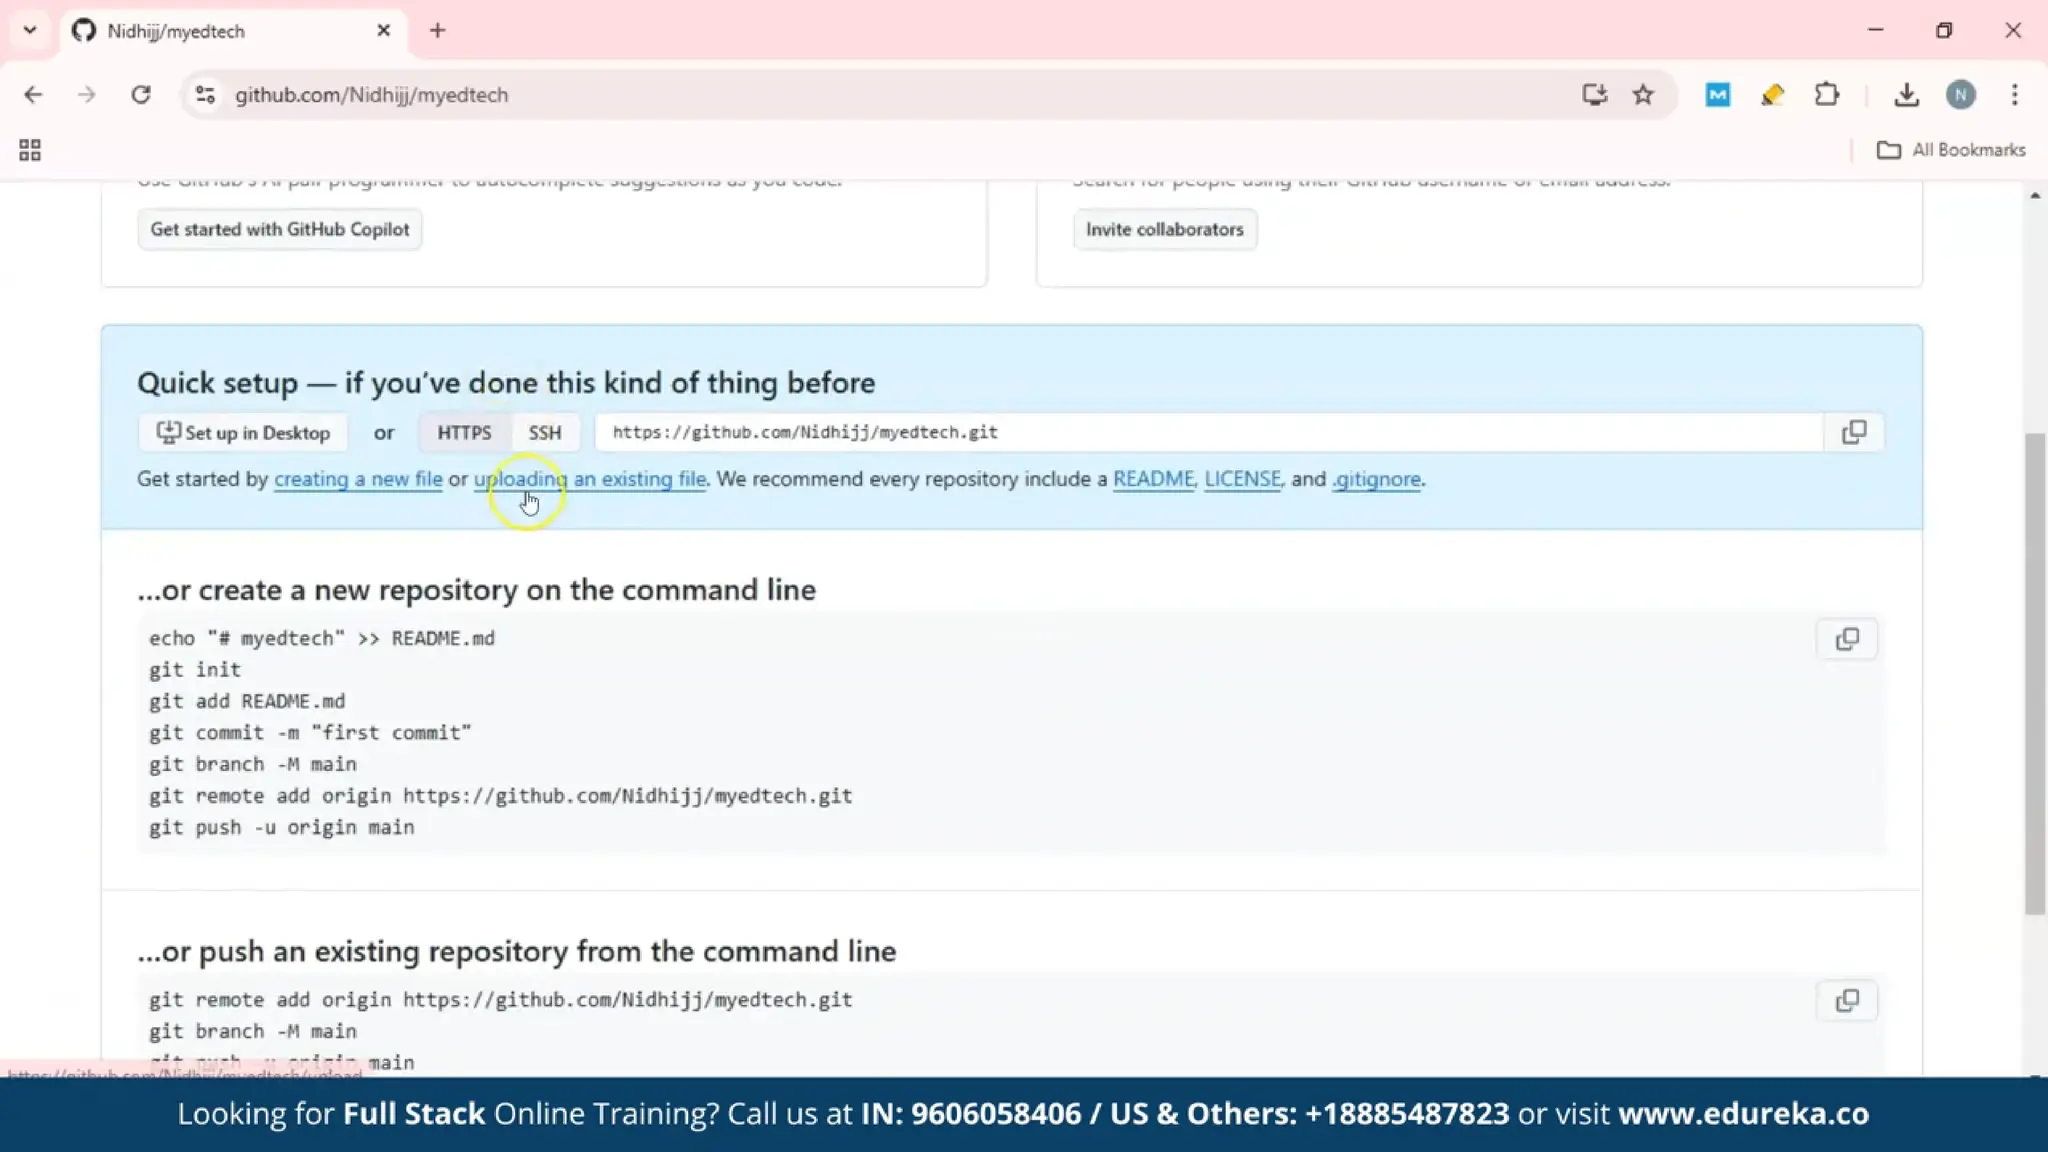The height and width of the screenshot is (1152, 2048).
Task: Copy the push existing repository commands
Action: [x=1847, y=1001]
